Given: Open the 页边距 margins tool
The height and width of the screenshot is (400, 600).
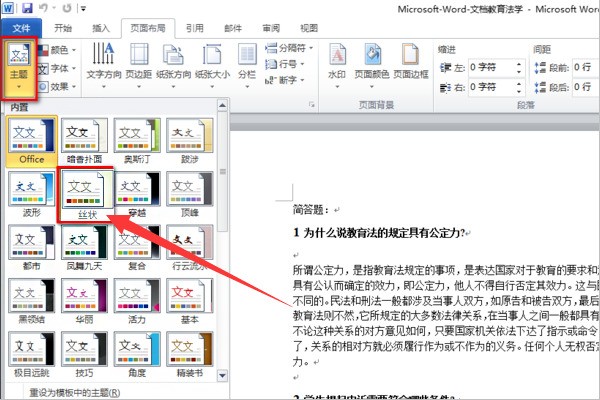Looking at the screenshot, I should pyautogui.click(x=139, y=58).
